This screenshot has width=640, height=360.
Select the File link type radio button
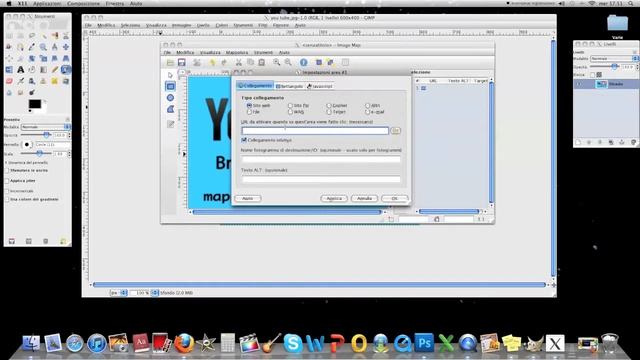pyautogui.click(x=249, y=111)
